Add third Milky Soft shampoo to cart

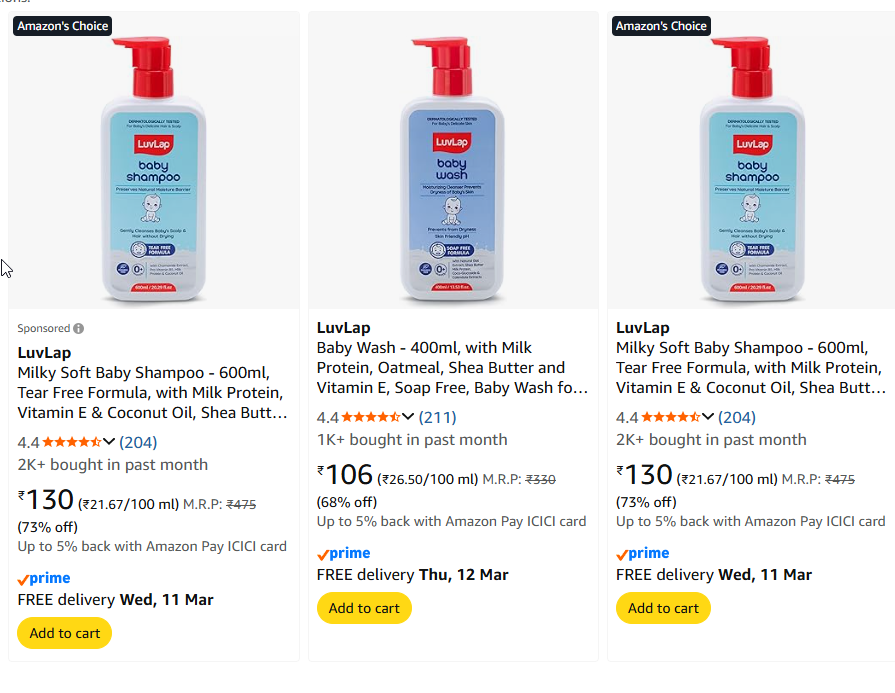coord(663,608)
